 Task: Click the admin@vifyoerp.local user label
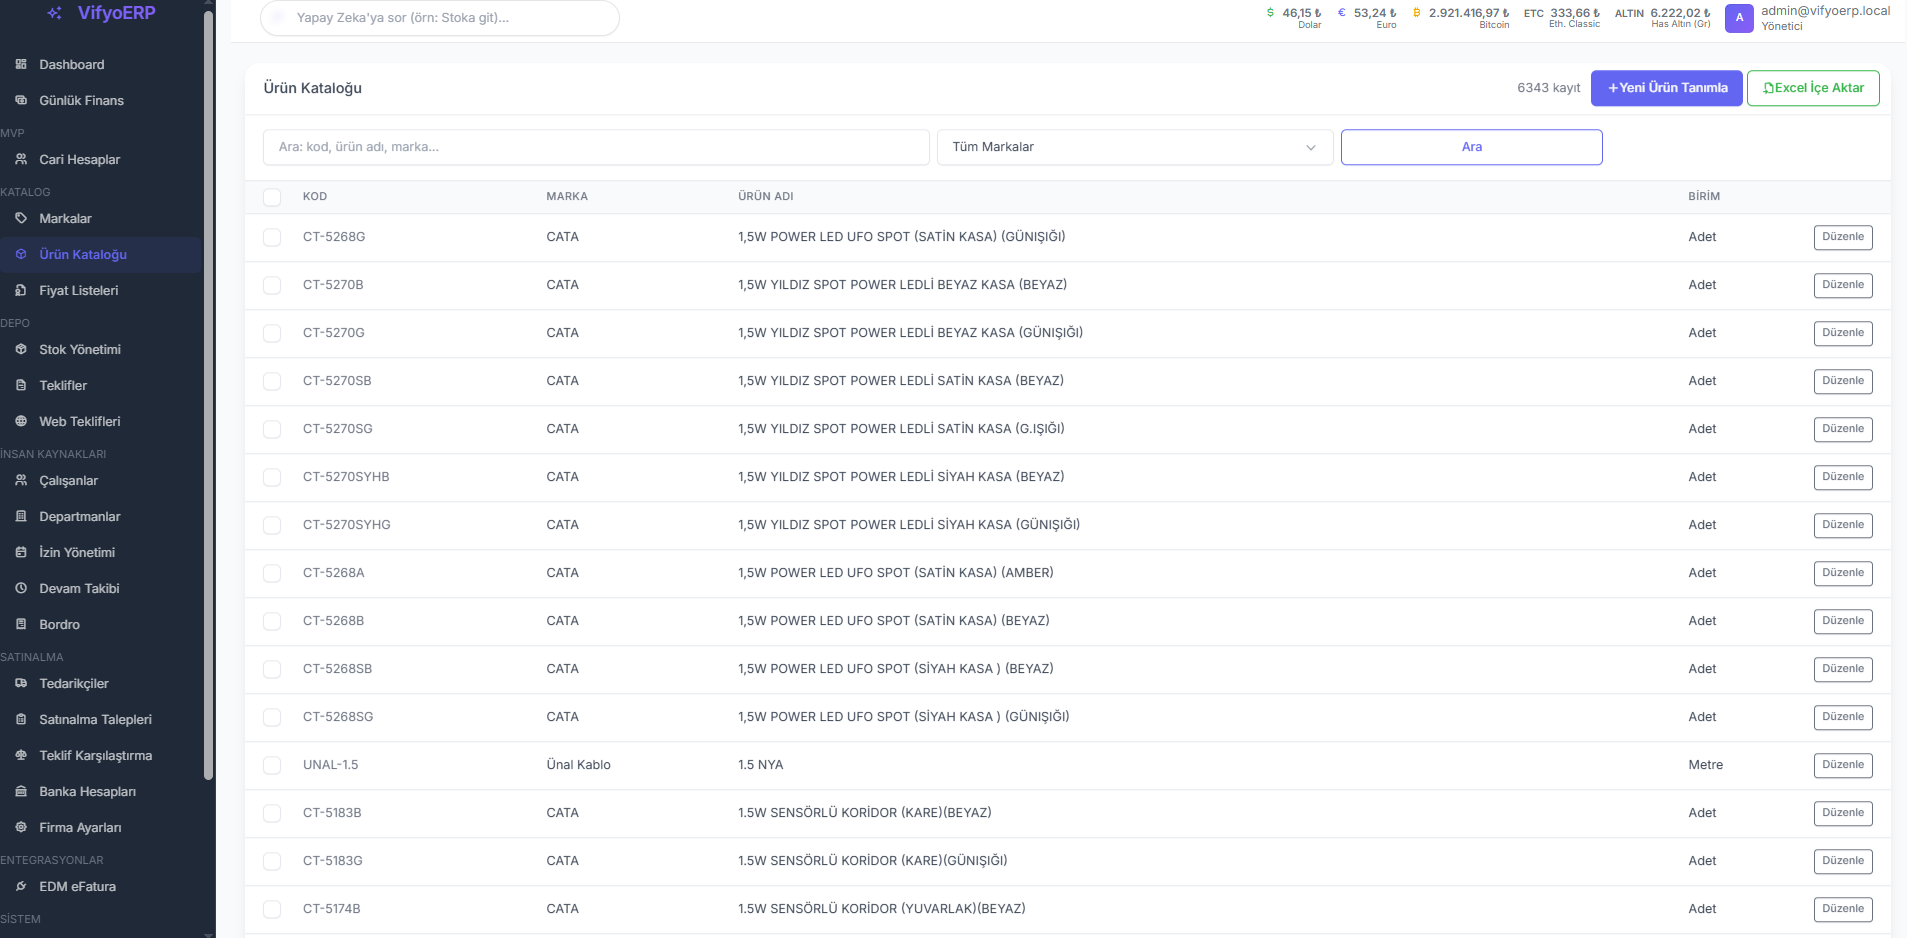(1826, 11)
